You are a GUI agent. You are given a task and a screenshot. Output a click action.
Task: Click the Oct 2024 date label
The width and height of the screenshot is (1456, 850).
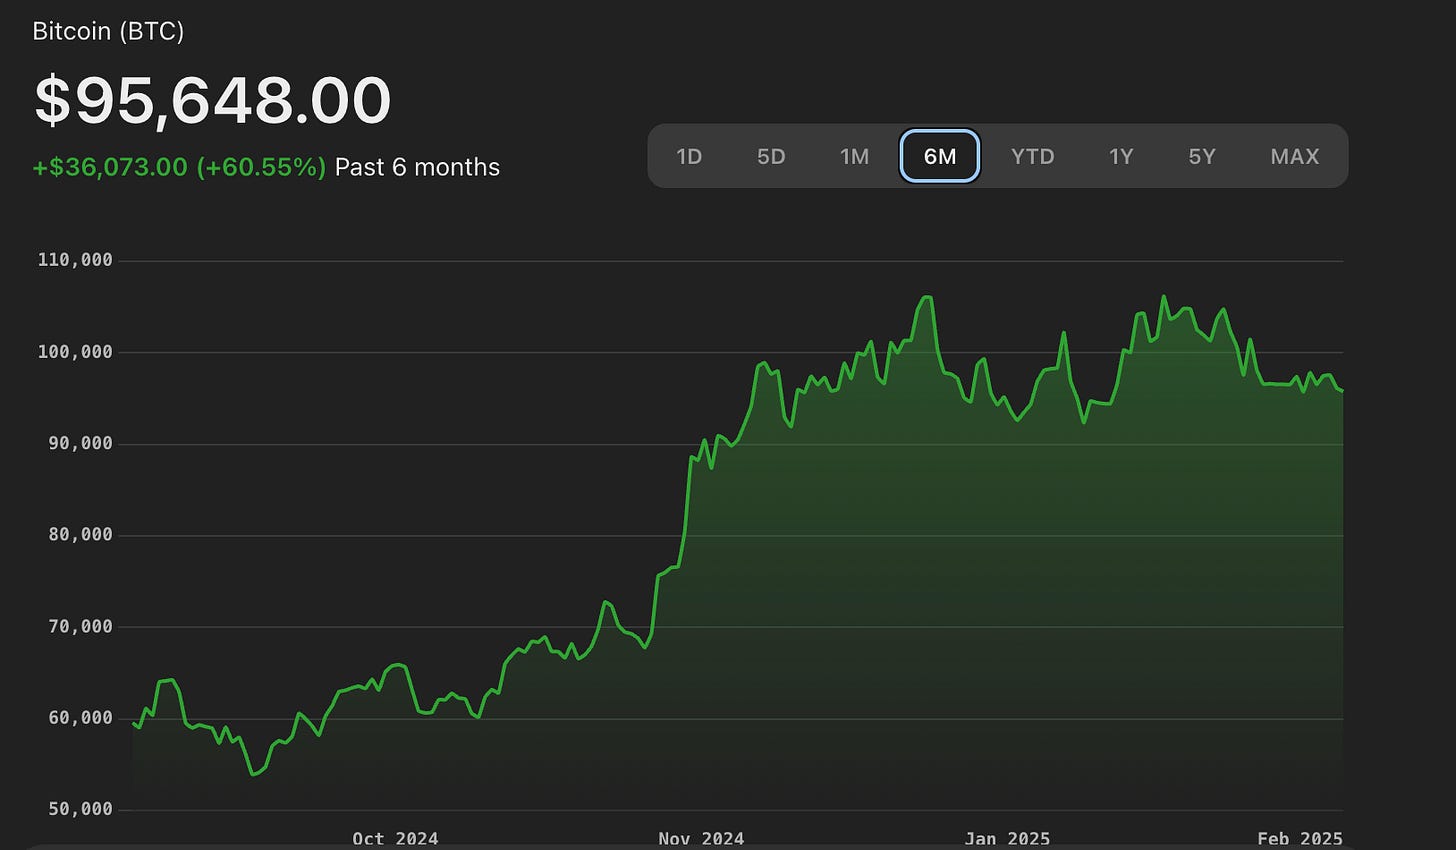[395, 838]
